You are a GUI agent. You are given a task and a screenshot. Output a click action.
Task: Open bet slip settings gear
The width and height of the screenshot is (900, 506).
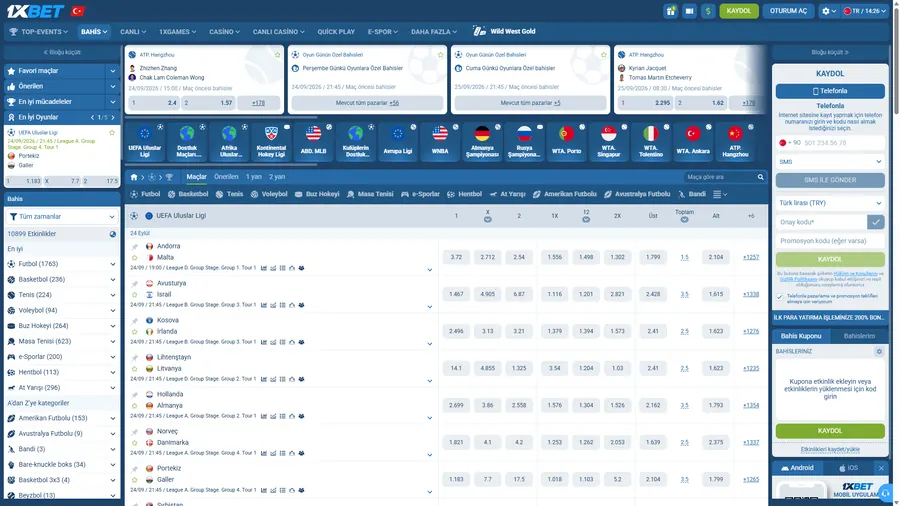pos(879,351)
